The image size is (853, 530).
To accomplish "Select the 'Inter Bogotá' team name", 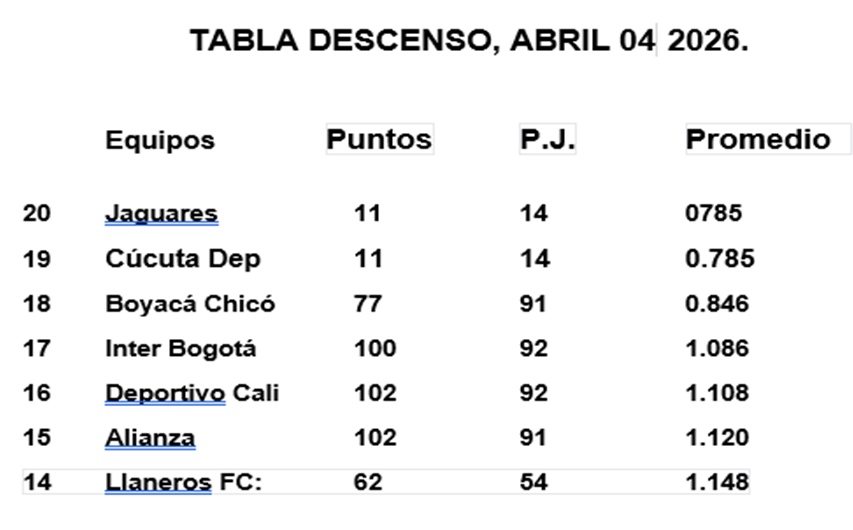I will click(x=181, y=349).
